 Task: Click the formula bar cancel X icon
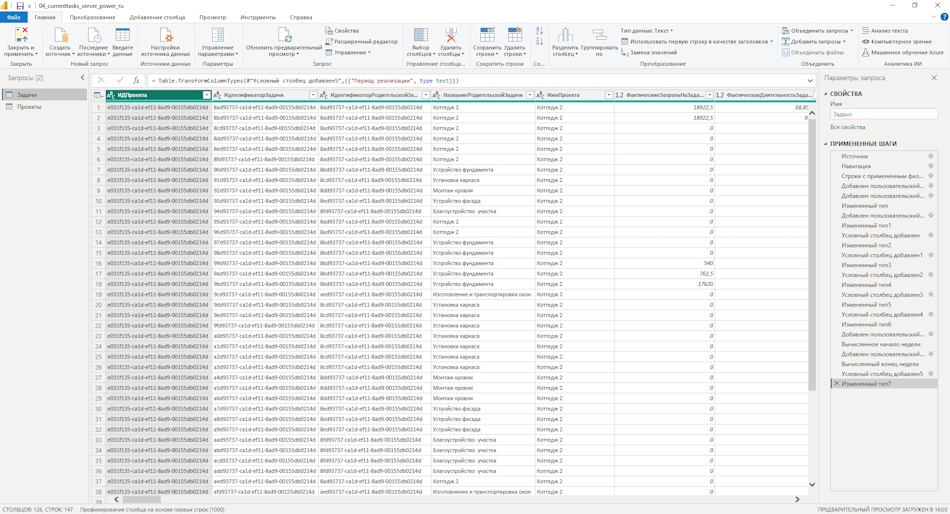click(101, 80)
